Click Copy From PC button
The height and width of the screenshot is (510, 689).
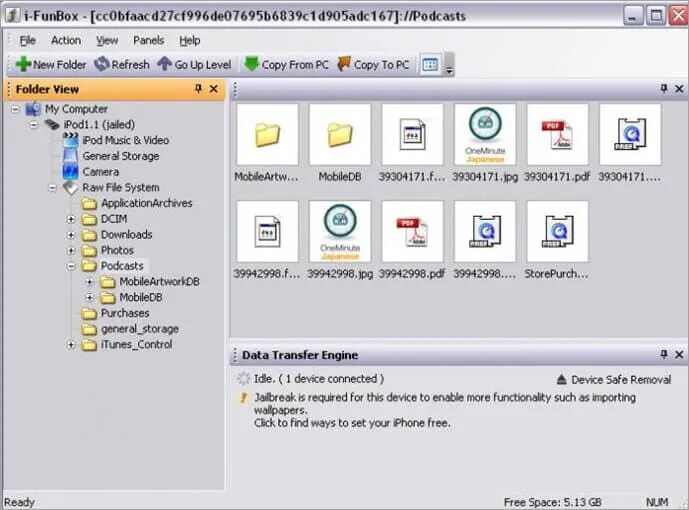pos(286,65)
